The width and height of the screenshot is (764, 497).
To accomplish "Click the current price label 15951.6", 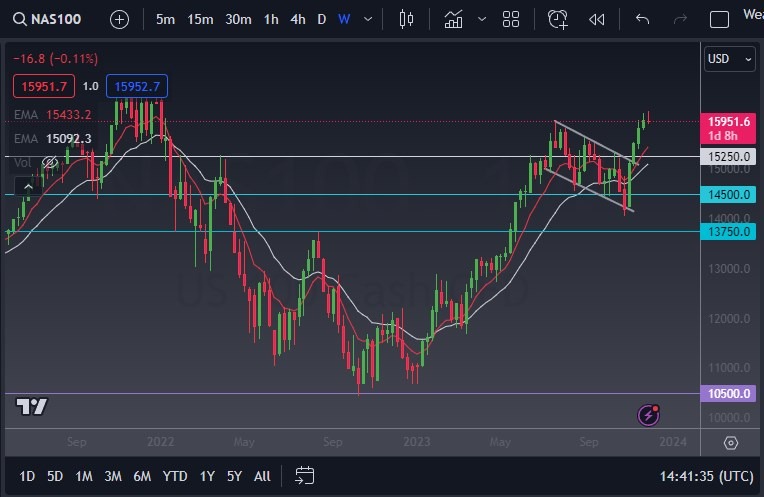I will coord(728,128).
